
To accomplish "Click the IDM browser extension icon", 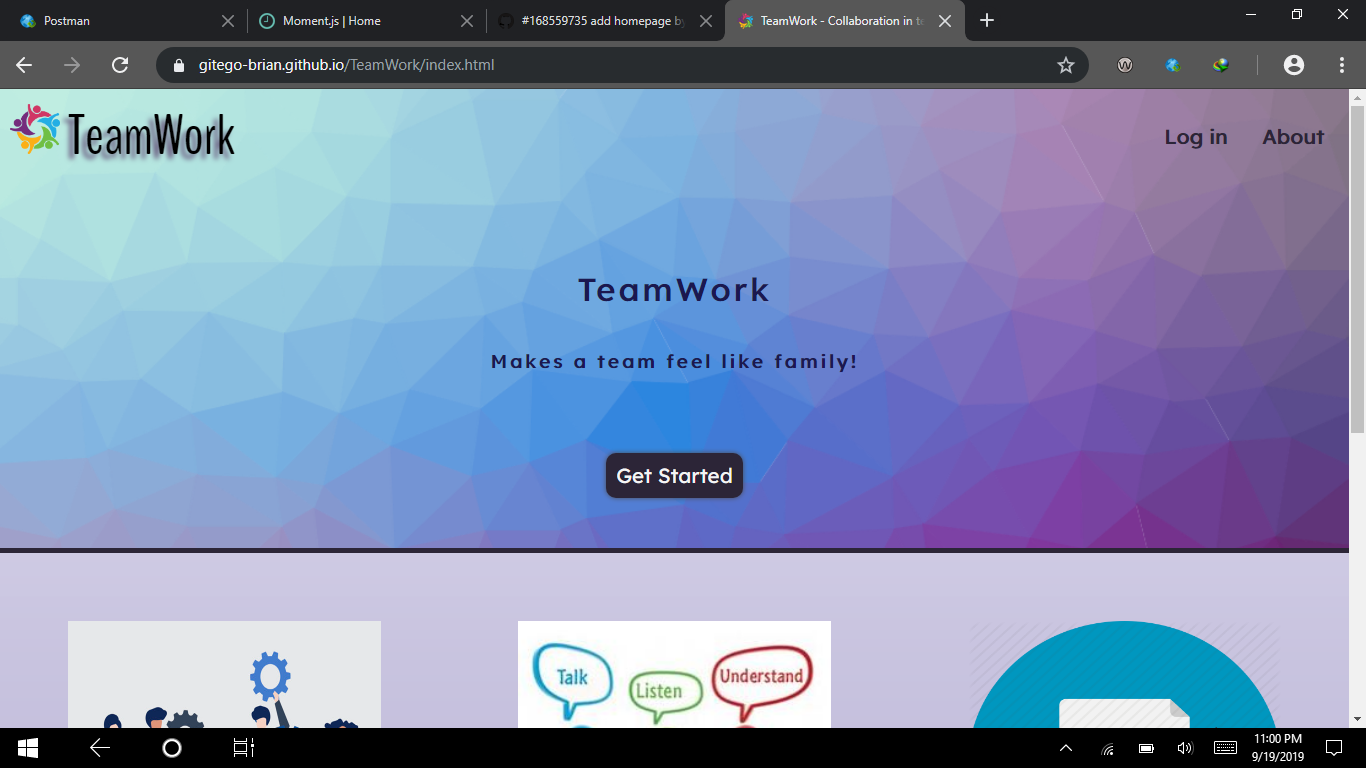I will pyautogui.click(x=1221, y=65).
